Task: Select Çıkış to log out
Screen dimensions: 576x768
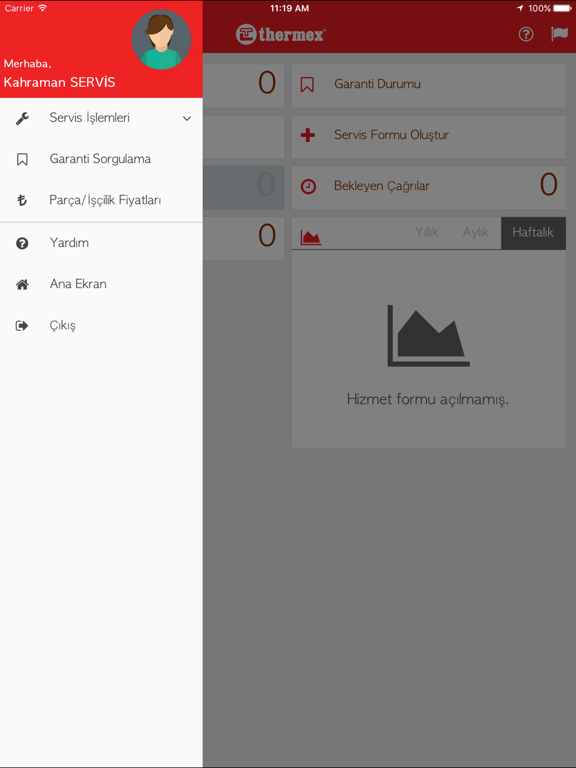Action: (x=101, y=326)
